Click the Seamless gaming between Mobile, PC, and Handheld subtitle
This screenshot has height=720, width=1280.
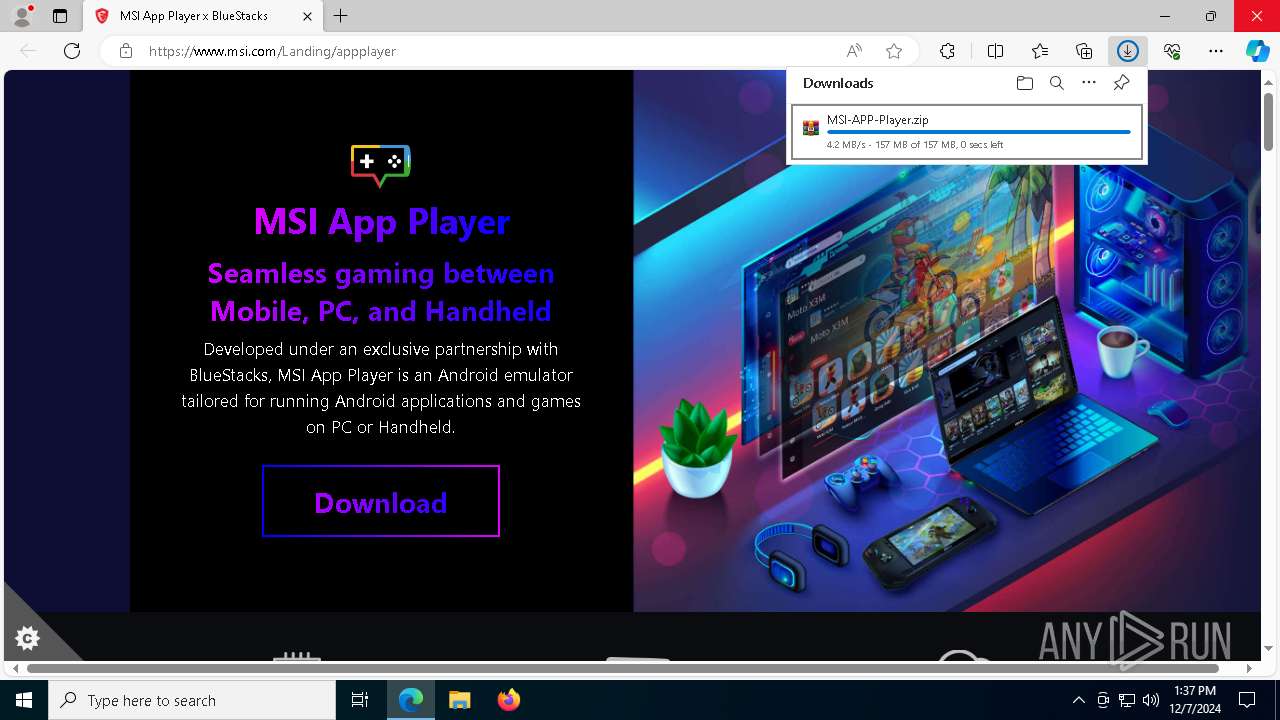381,292
